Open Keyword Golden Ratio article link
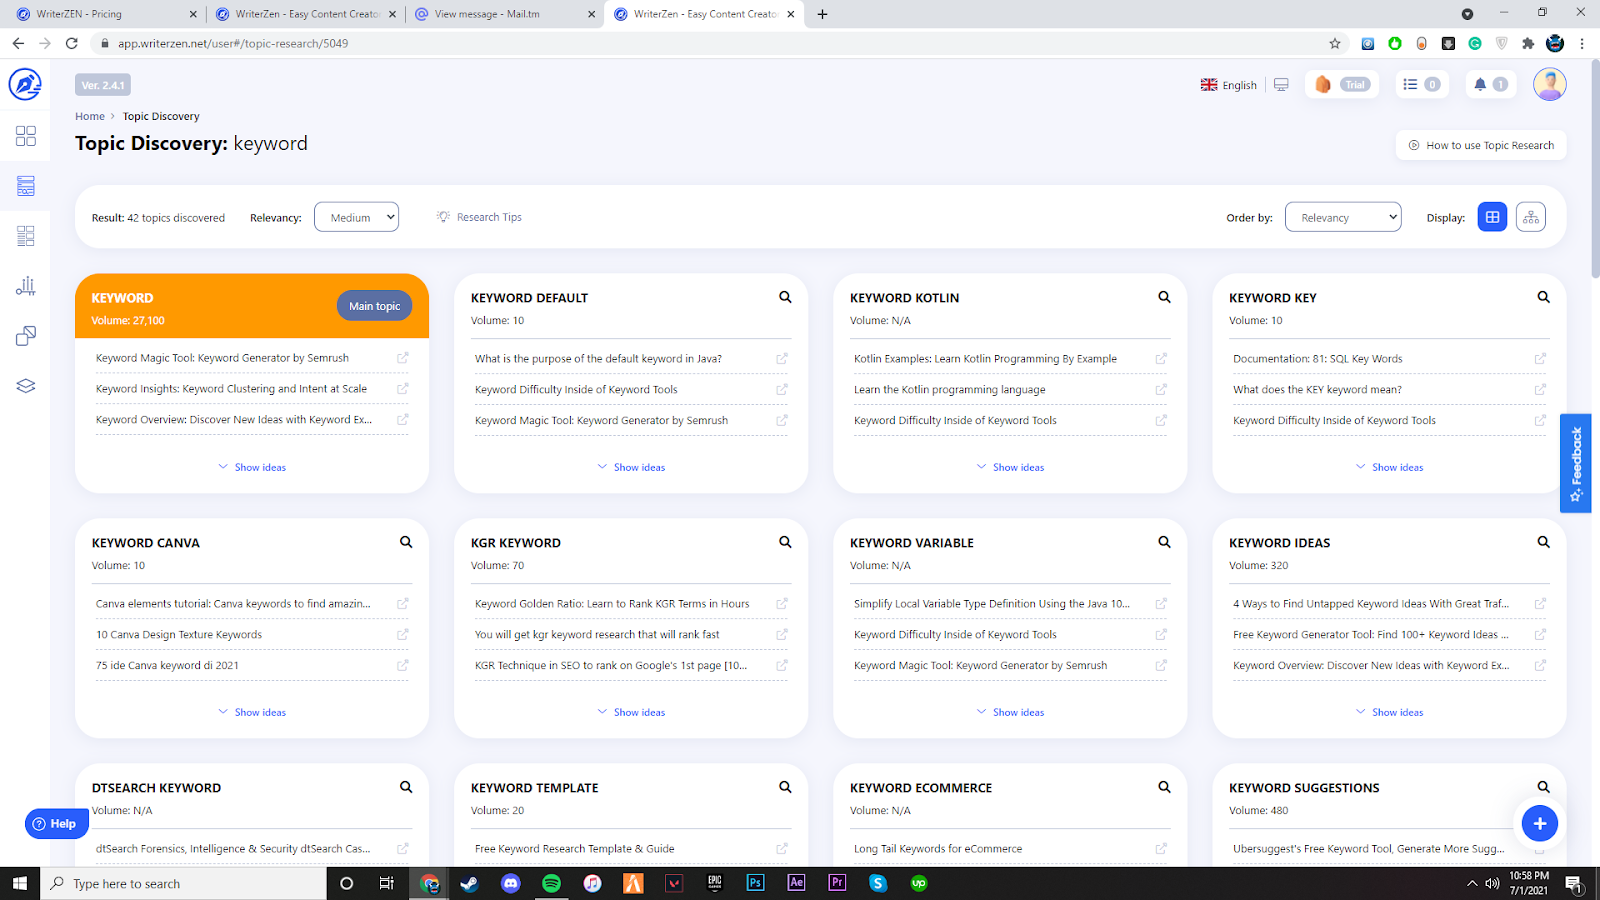1600x900 pixels. pos(612,603)
